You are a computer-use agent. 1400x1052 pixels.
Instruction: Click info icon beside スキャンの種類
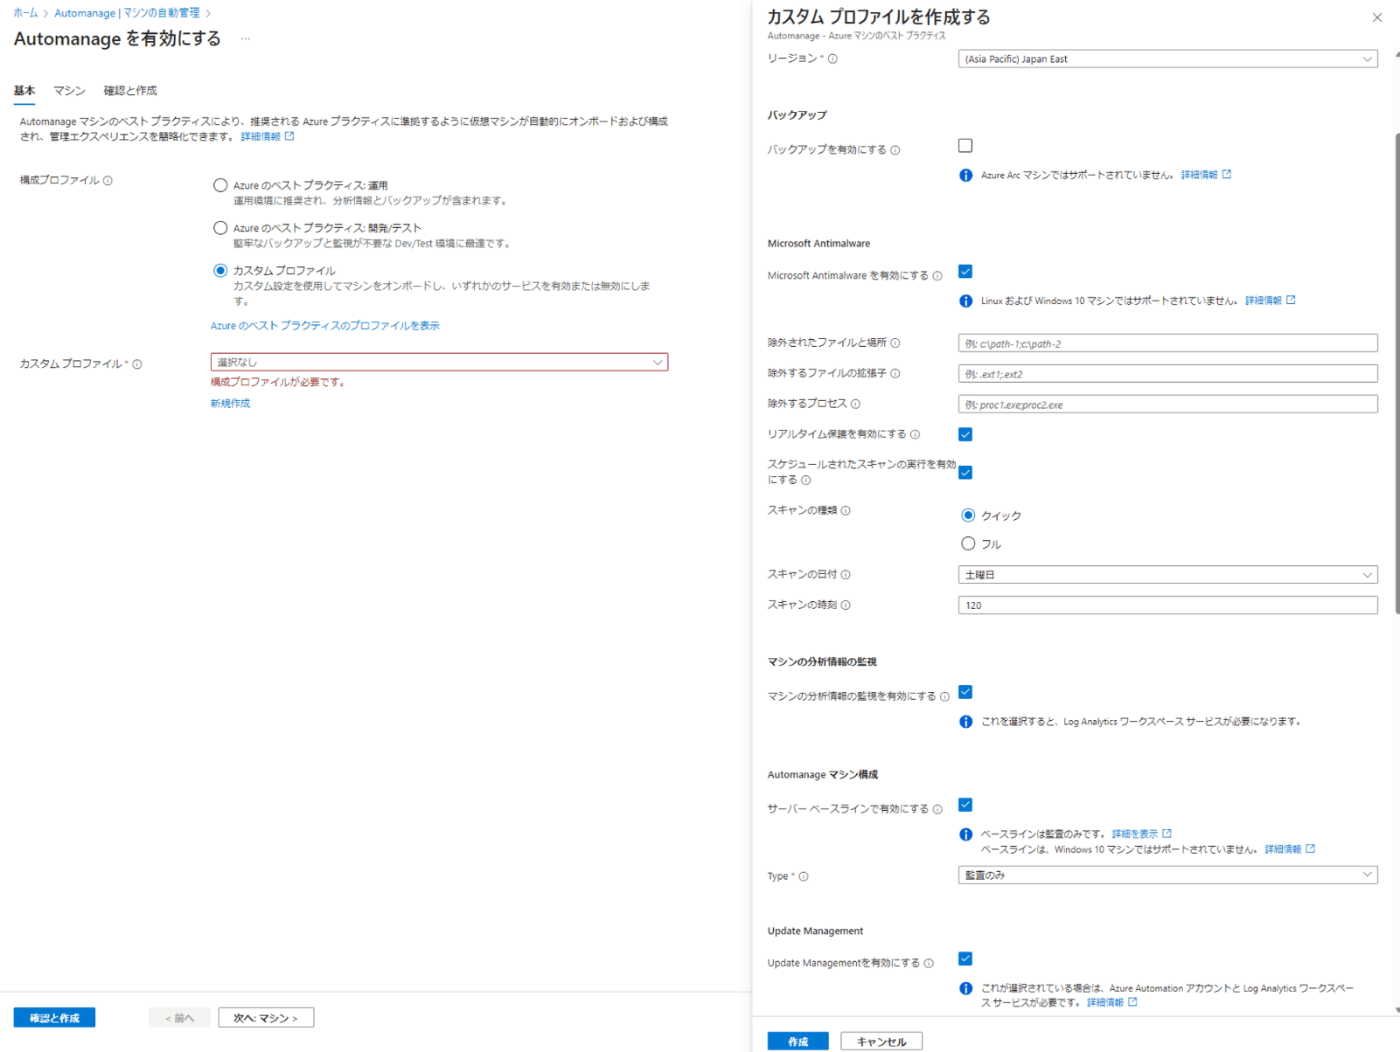pos(845,511)
